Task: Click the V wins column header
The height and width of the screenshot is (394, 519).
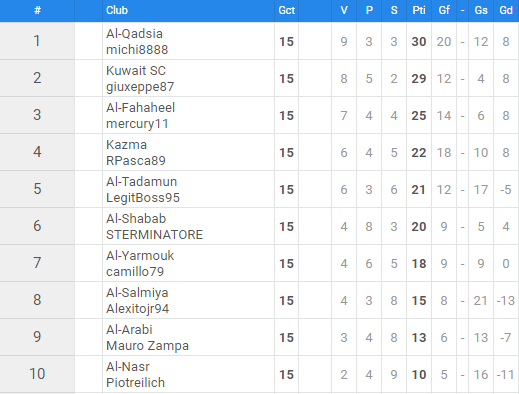Action: tap(344, 10)
